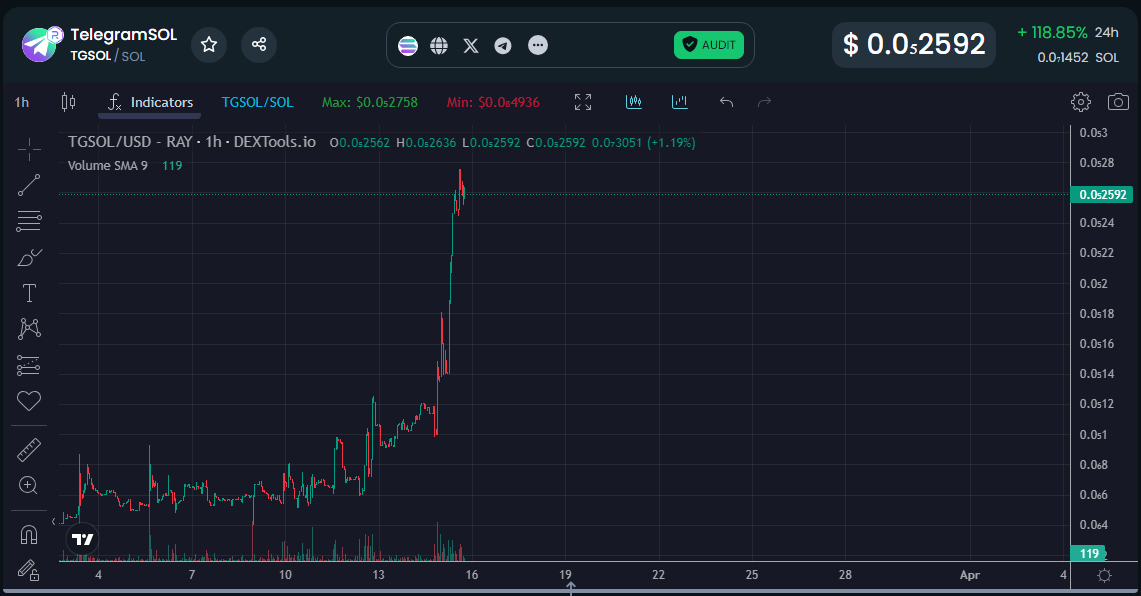Image resolution: width=1141 pixels, height=596 pixels.
Task: Select the ruler measure tool
Action: pyautogui.click(x=29, y=450)
